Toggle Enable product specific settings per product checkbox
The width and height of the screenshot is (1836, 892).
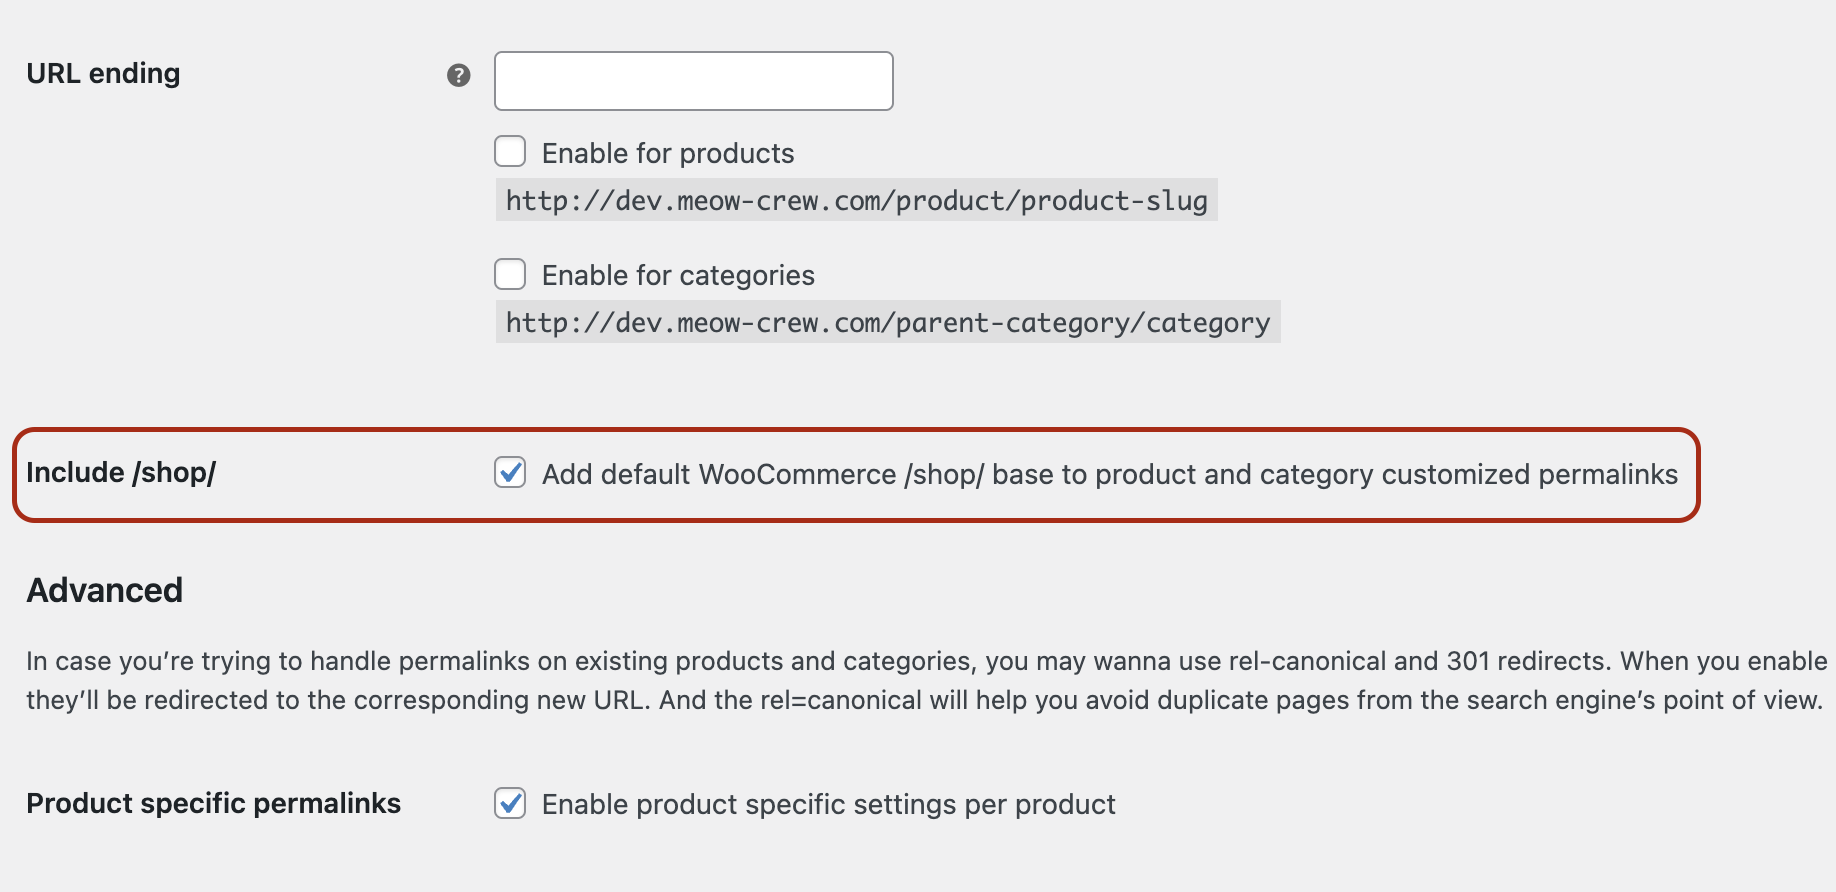click(x=510, y=803)
